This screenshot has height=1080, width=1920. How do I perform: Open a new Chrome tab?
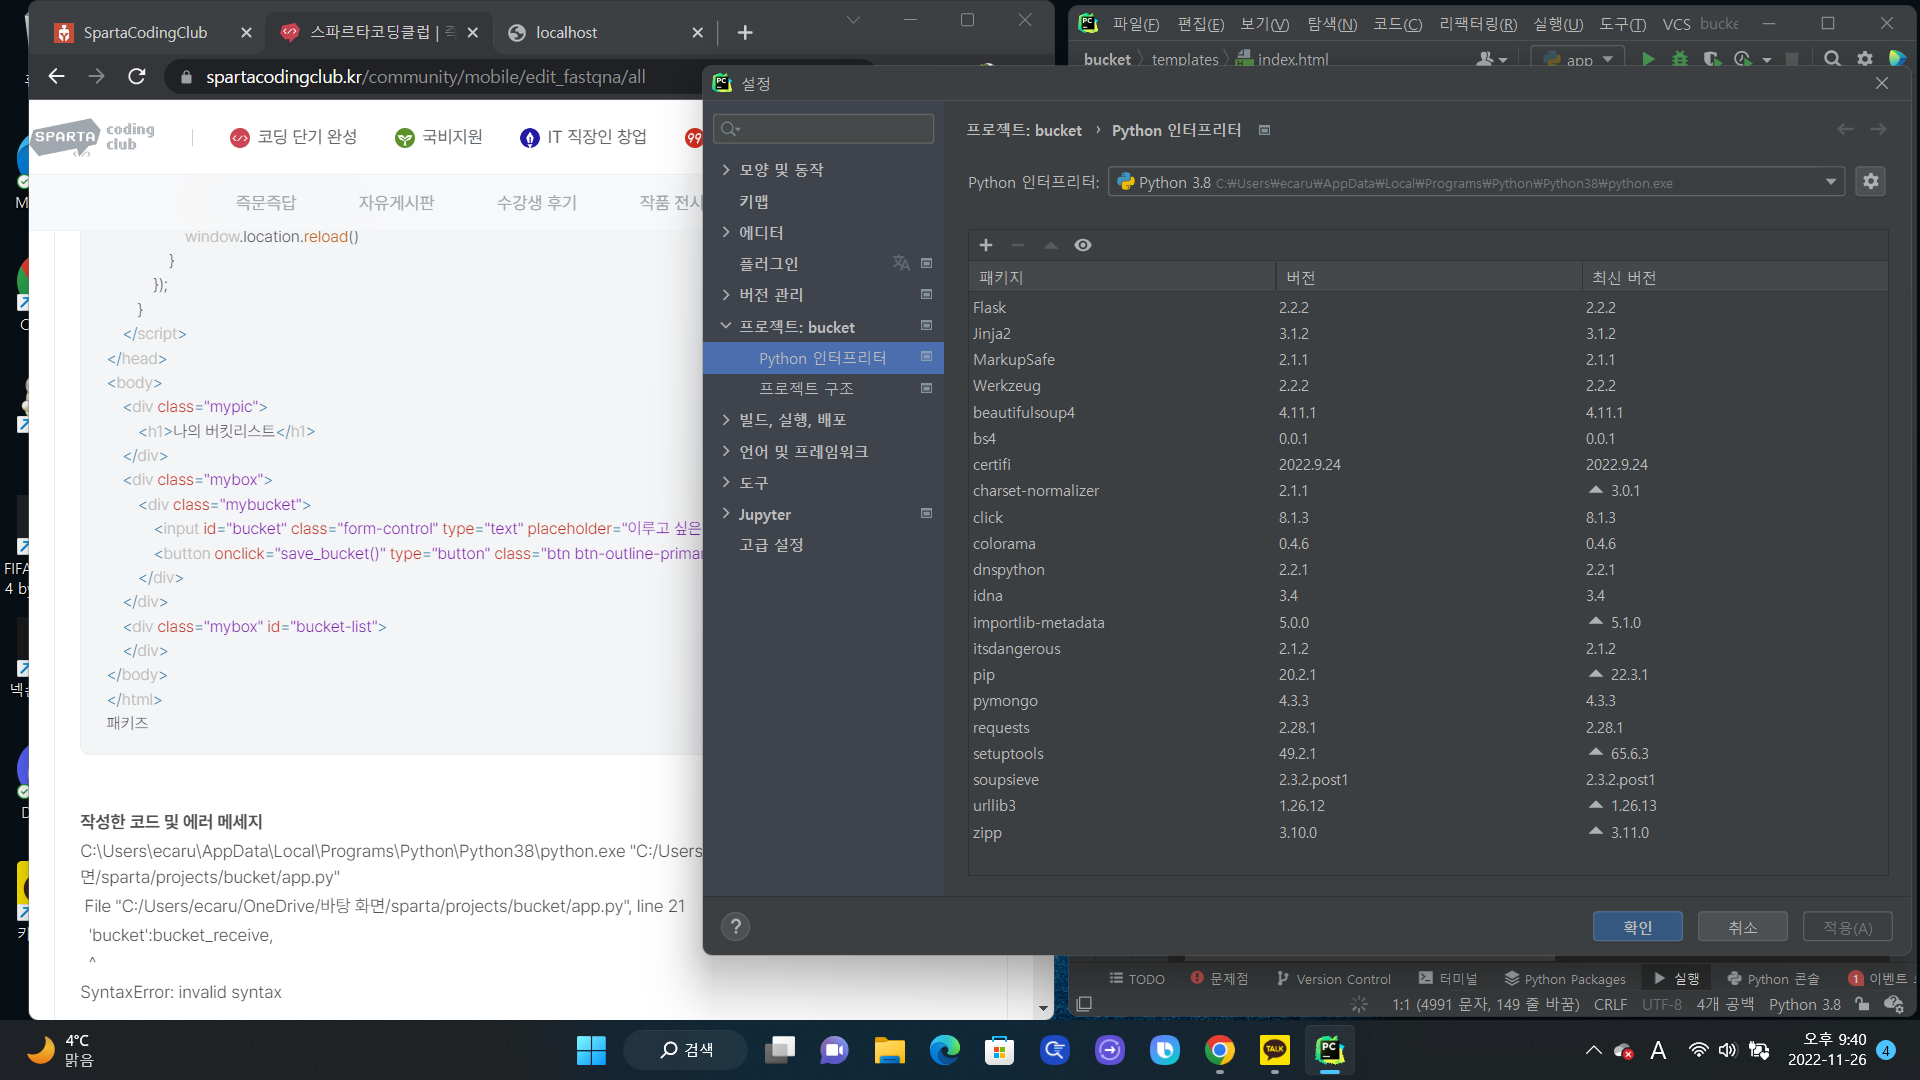[745, 33]
